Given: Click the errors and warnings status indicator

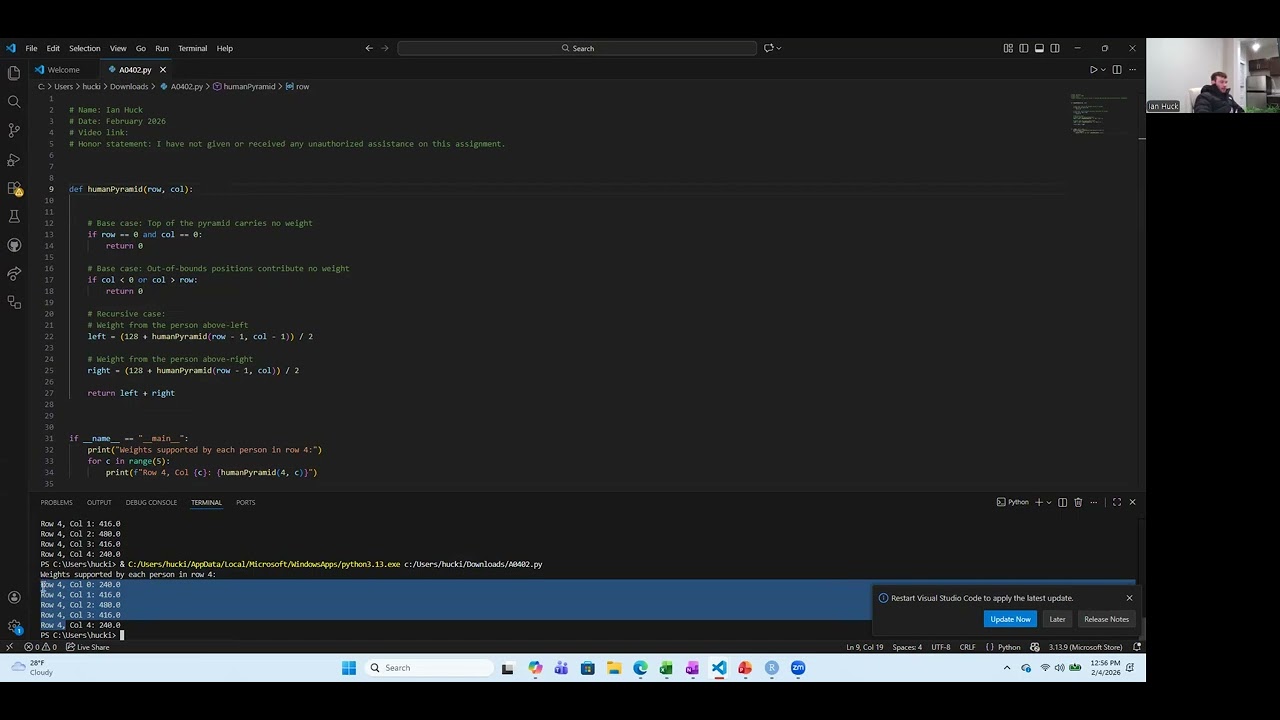Looking at the screenshot, I should click(x=40, y=647).
